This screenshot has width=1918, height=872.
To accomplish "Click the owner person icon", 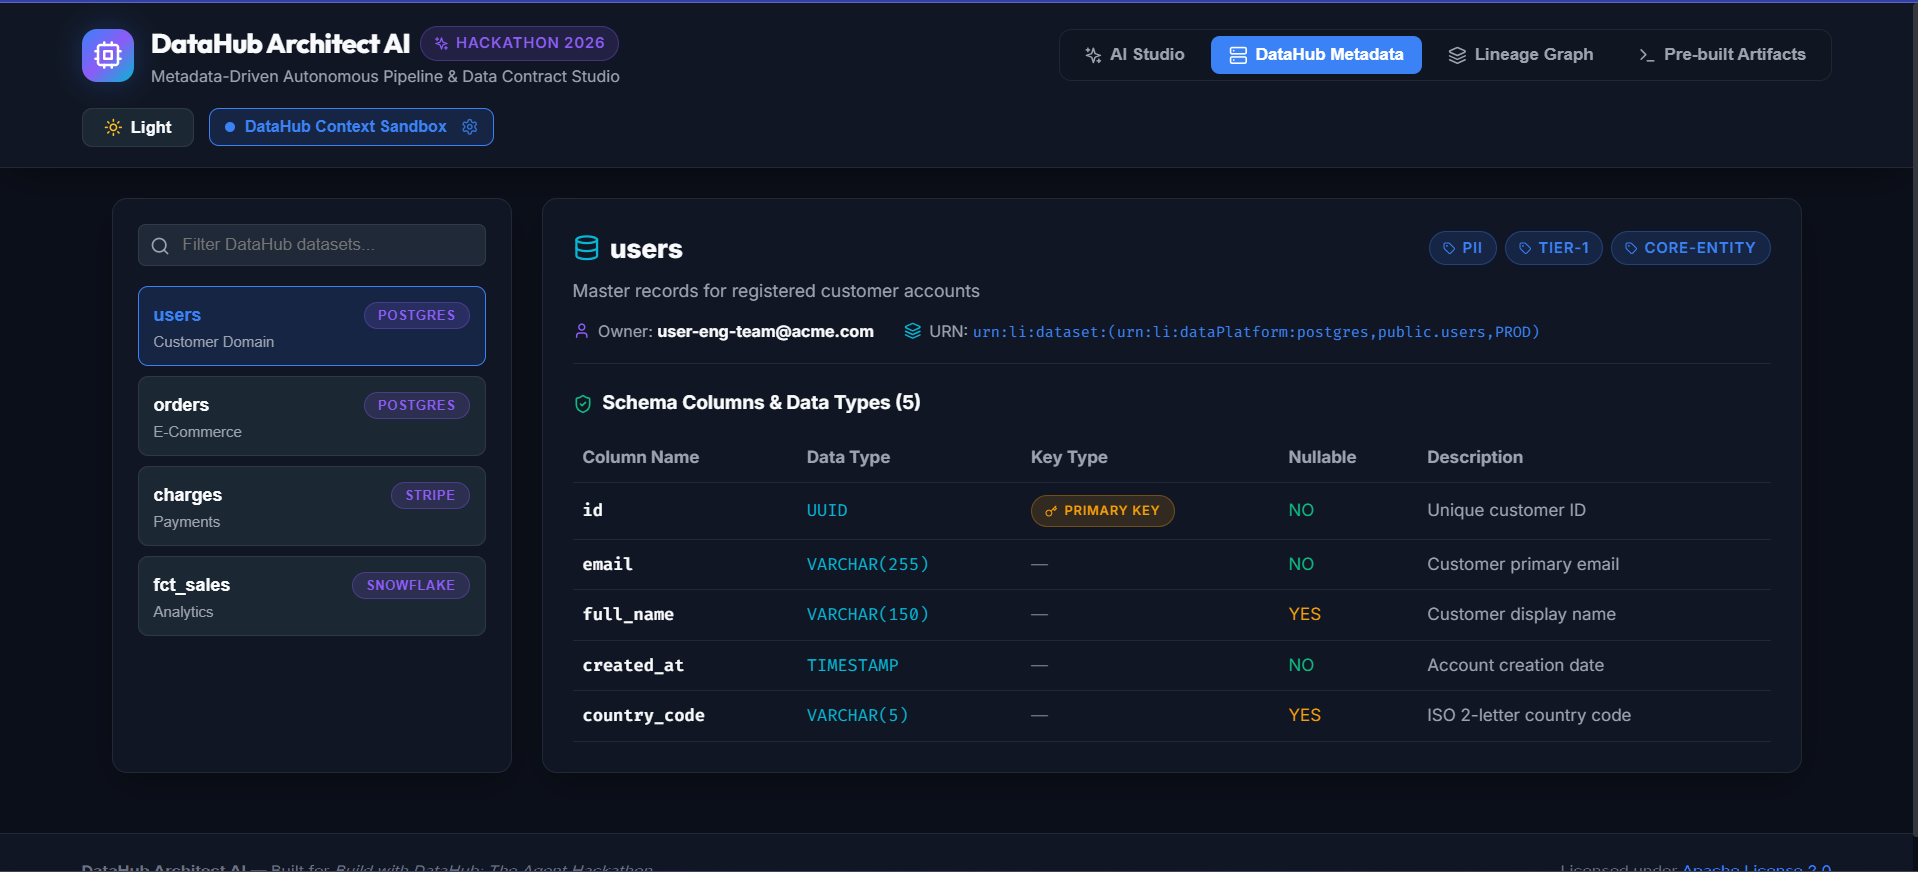I will point(582,331).
